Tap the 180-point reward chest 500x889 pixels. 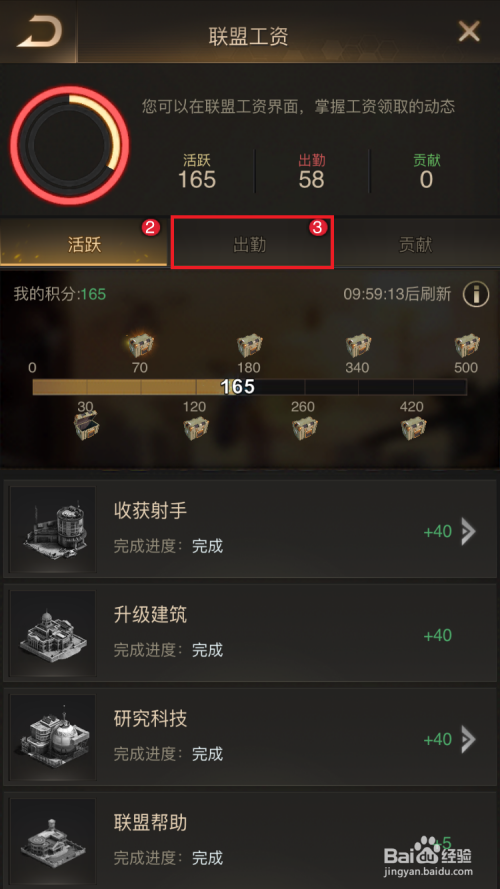pos(248,345)
